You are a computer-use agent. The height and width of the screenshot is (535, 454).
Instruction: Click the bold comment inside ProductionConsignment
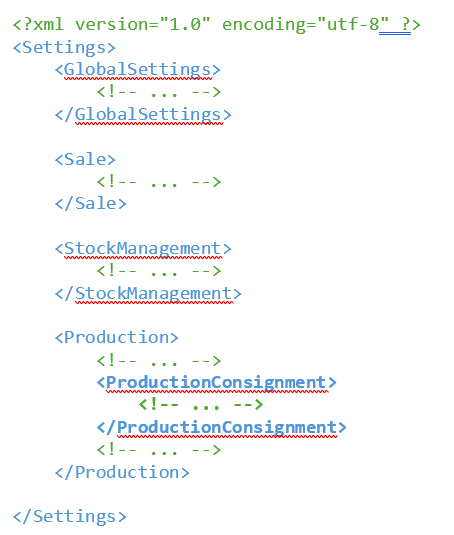pos(201,405)
